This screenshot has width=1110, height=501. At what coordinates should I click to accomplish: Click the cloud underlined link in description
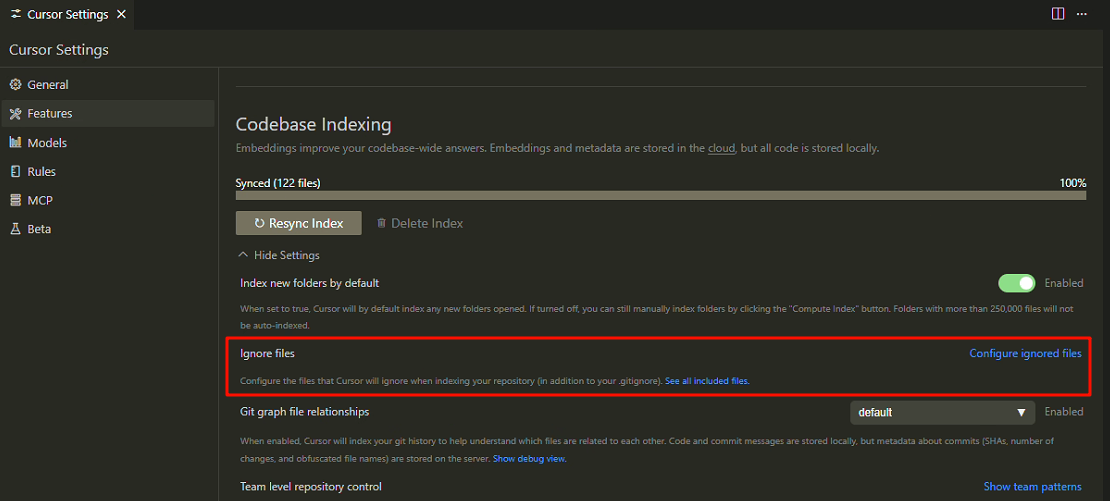tap(722, 149)
